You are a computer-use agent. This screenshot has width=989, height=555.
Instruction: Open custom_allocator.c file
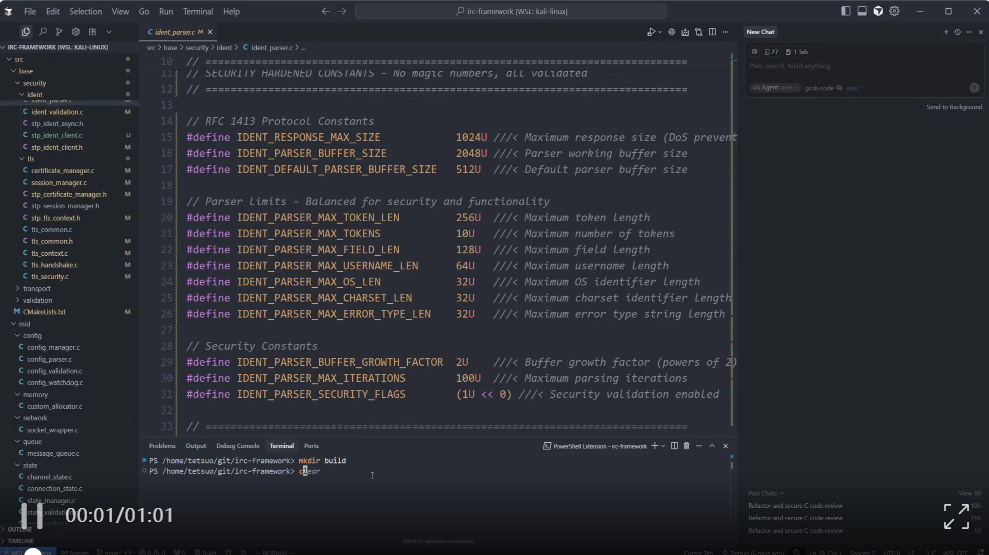[54, 406]
